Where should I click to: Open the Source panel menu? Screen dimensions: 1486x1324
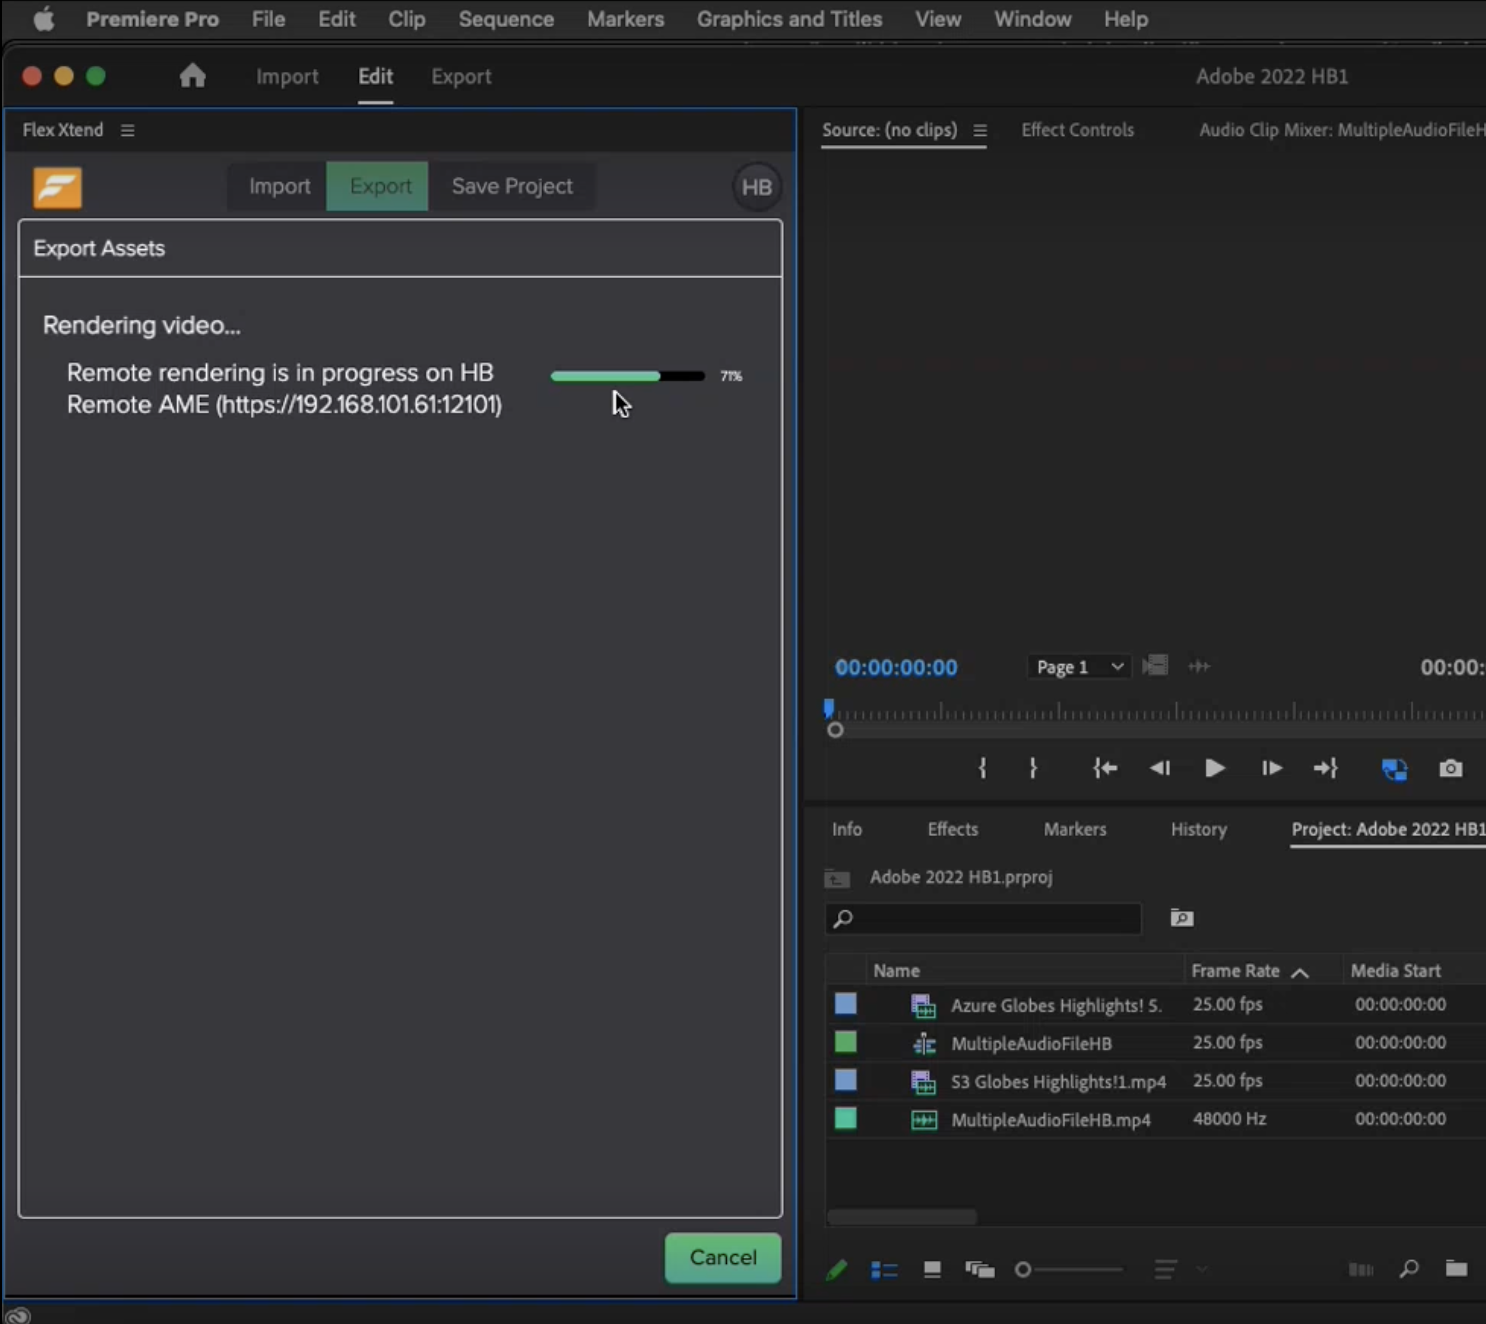click(x=980, y=130)
